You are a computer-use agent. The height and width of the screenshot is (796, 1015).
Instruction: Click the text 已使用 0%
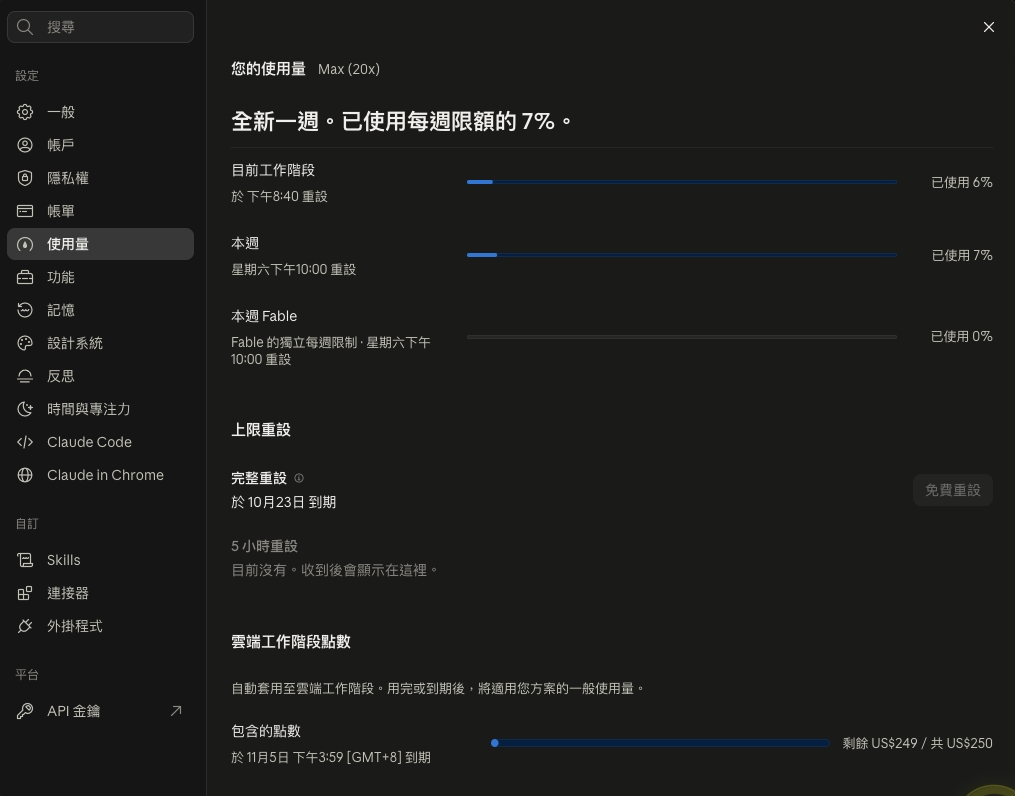coord(961,337)
